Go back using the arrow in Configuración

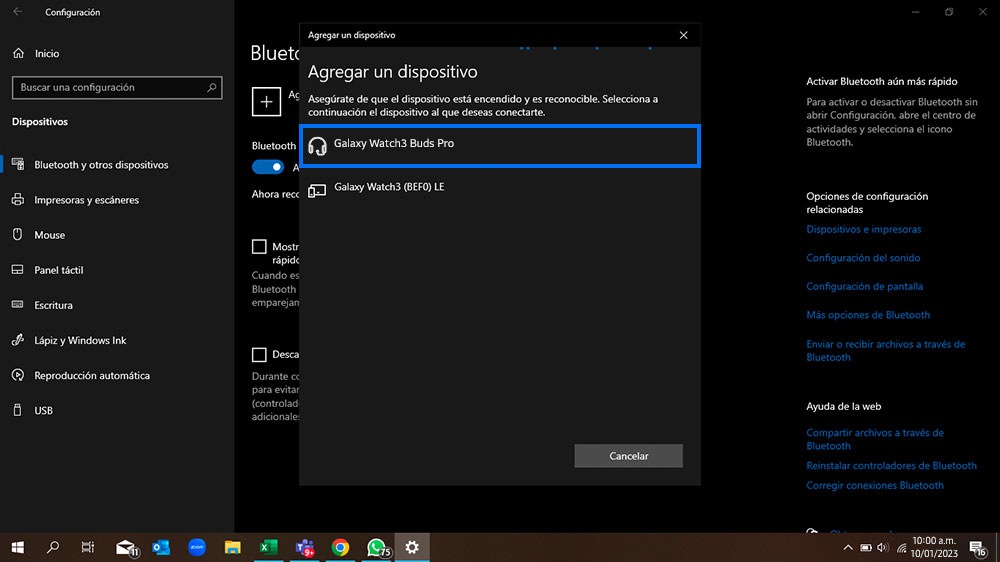click(x=18, y=12)
